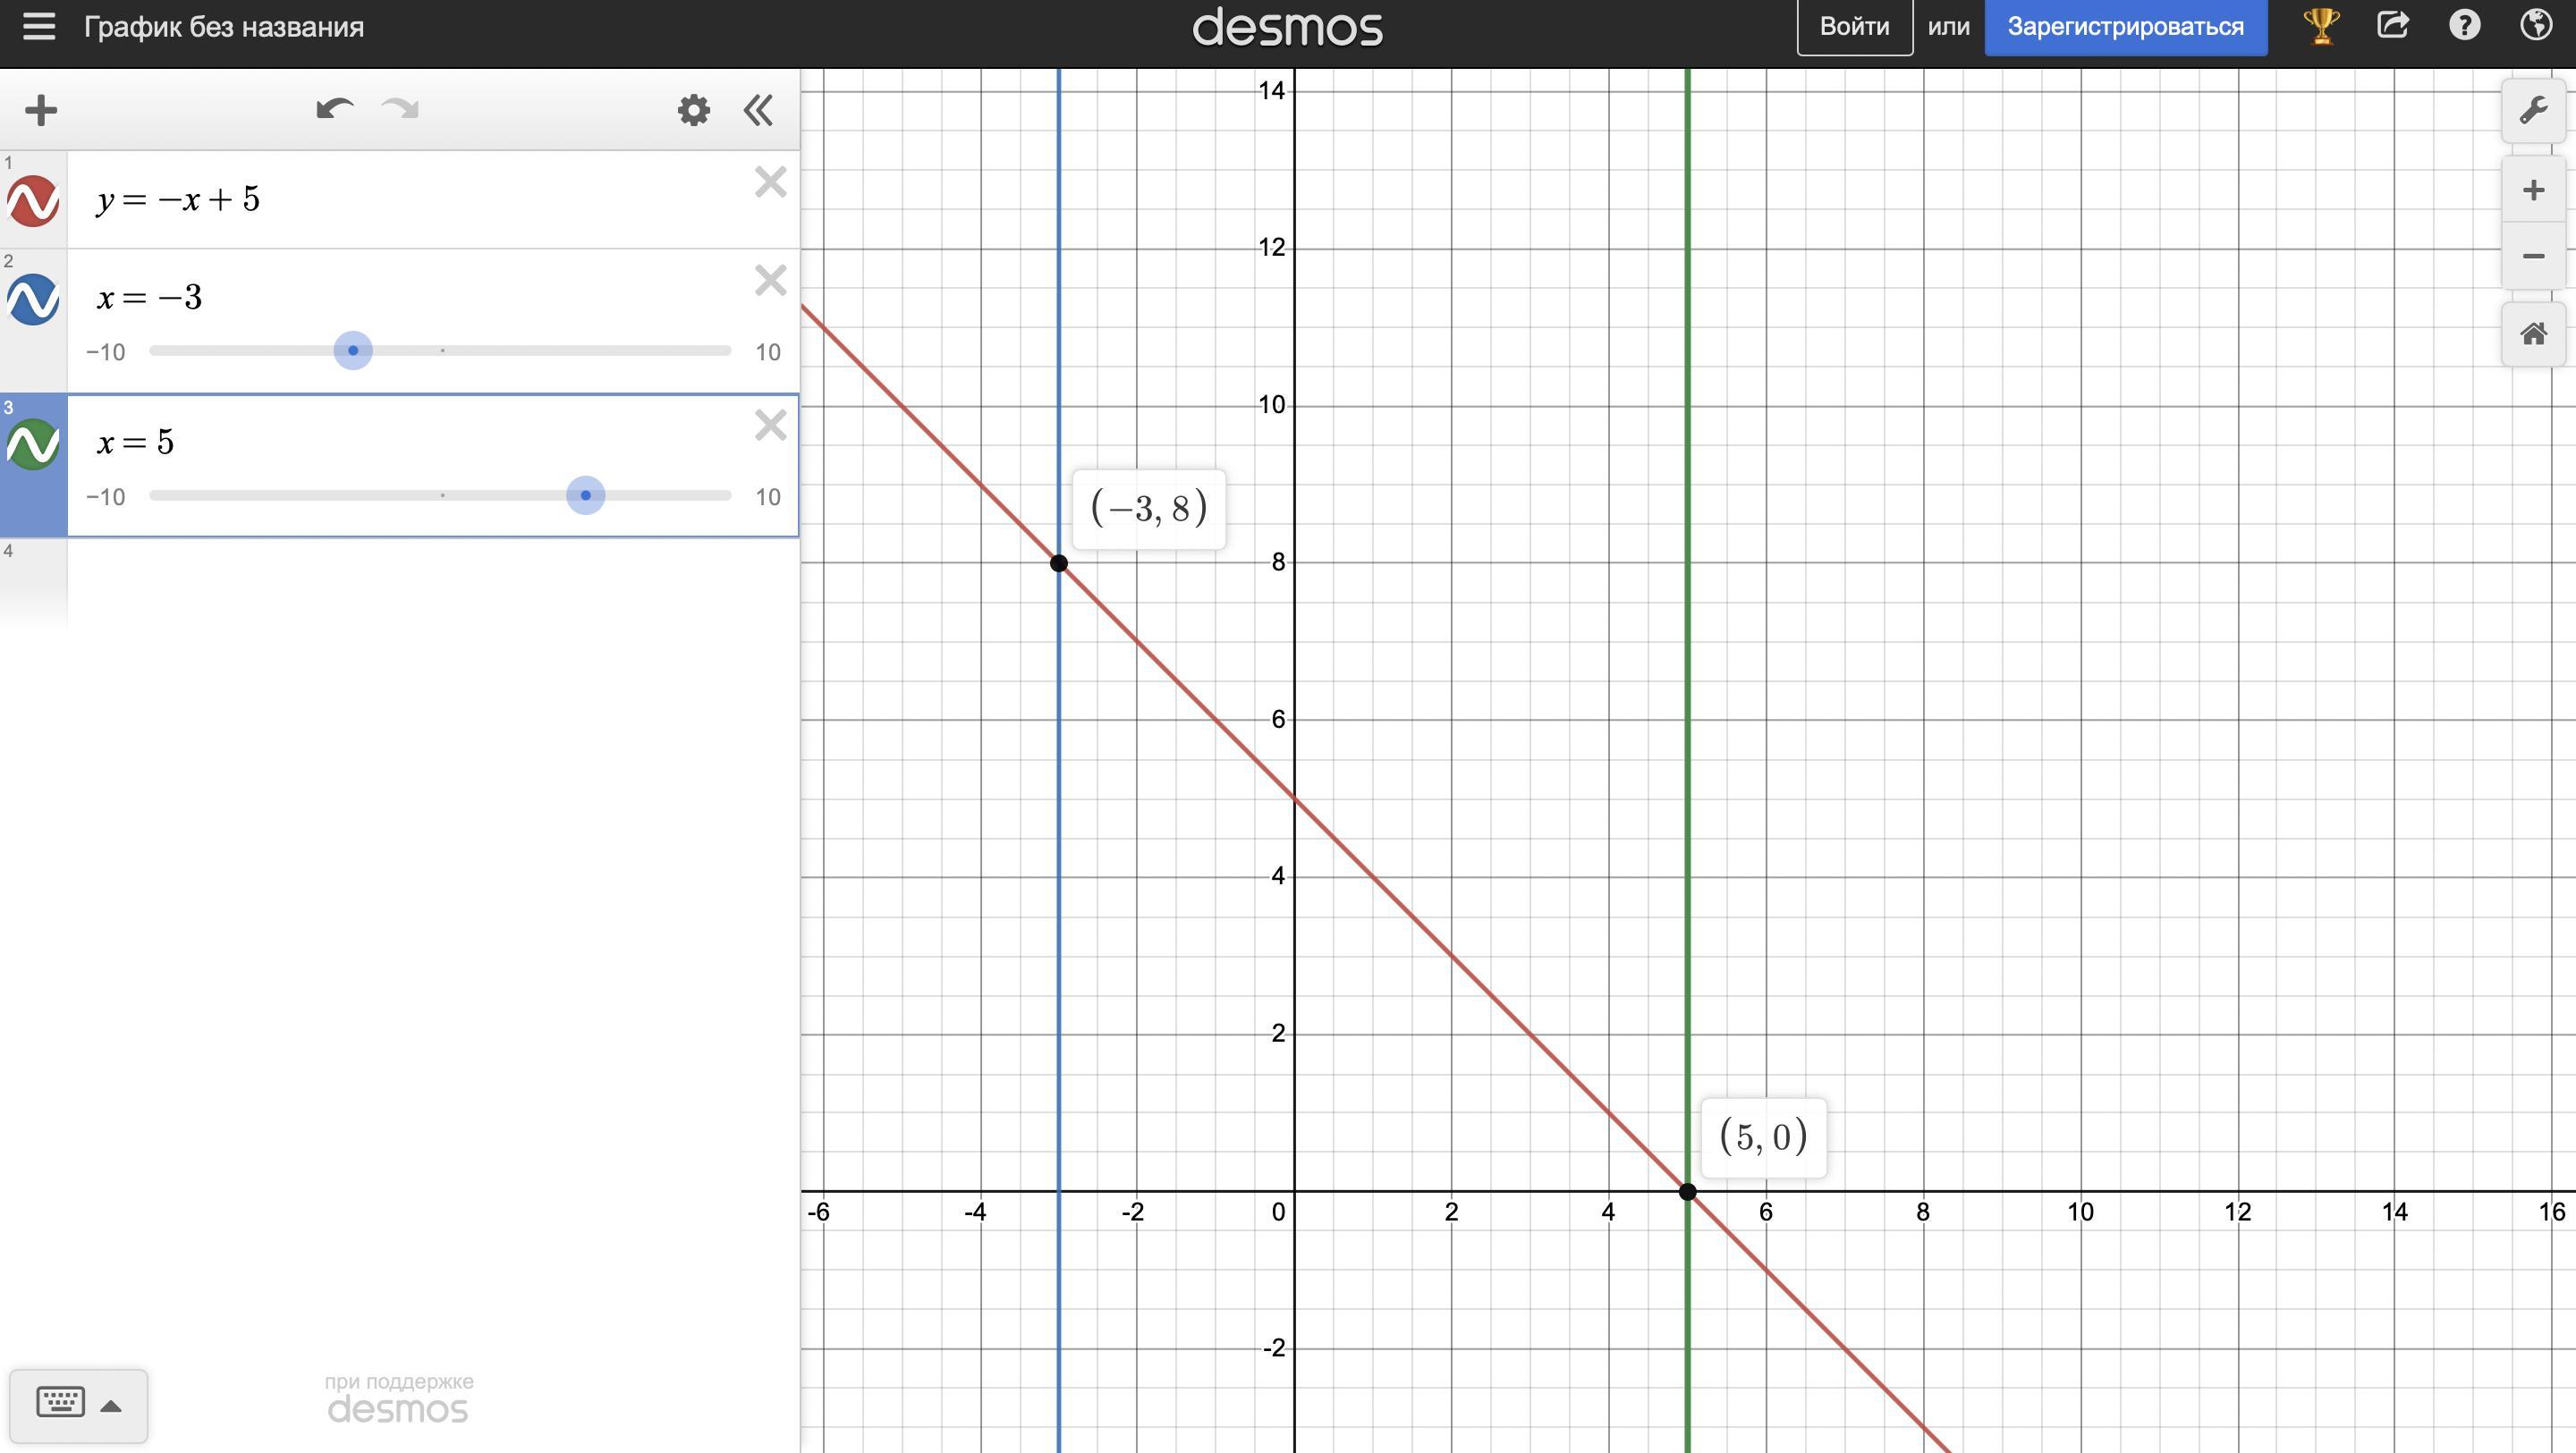Toggle visibility of green line x=5
The image size is (2576, 1453).
pos(33,444)
